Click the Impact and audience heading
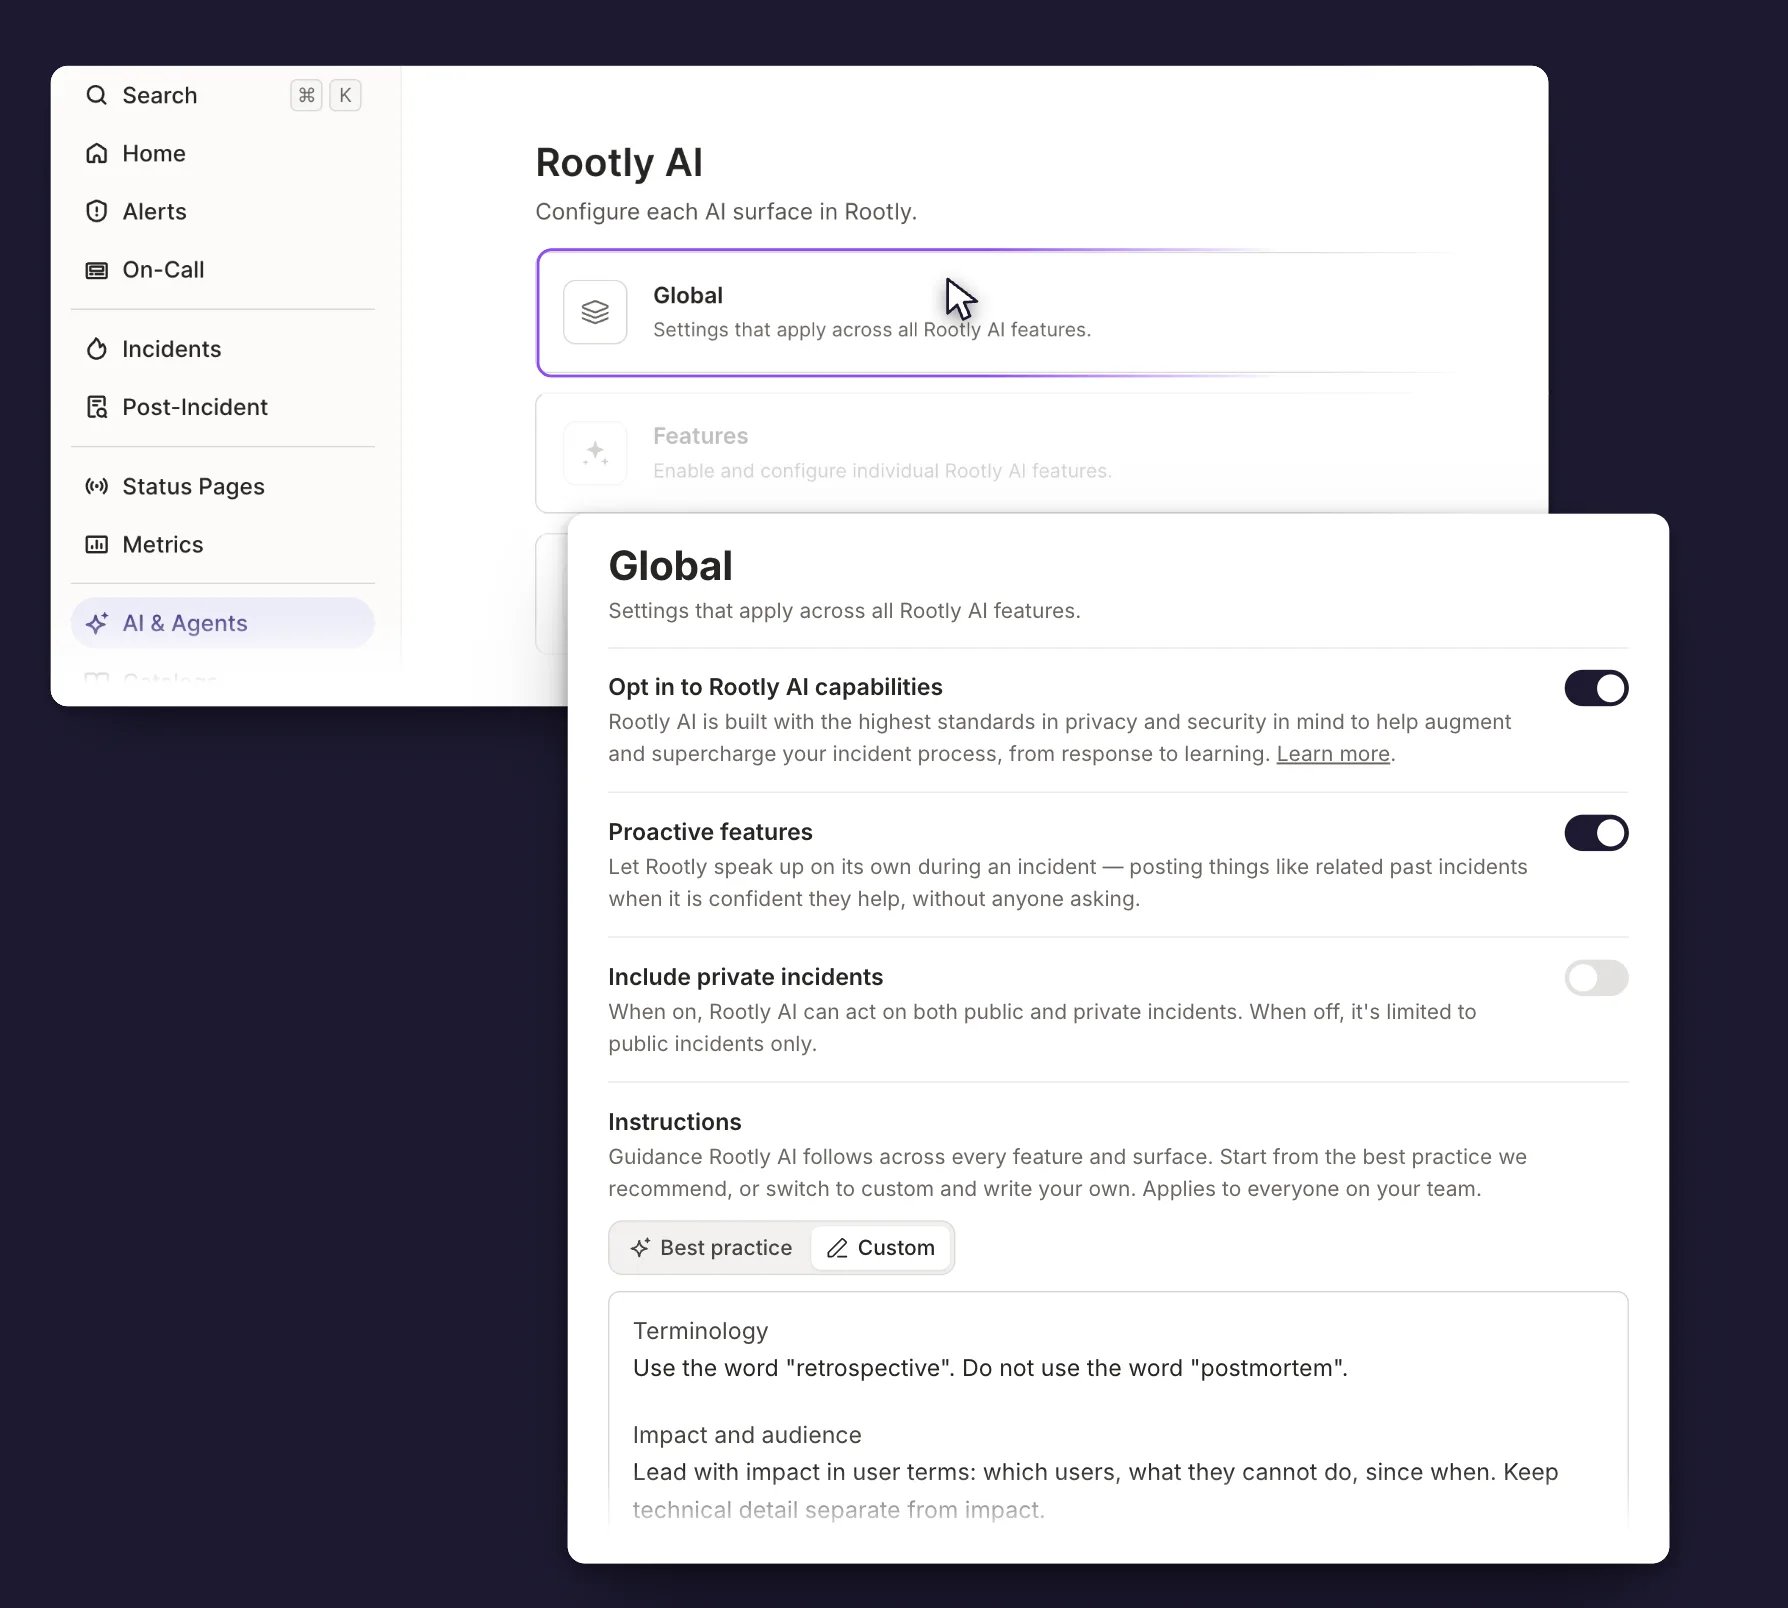 pos(747,1435)
